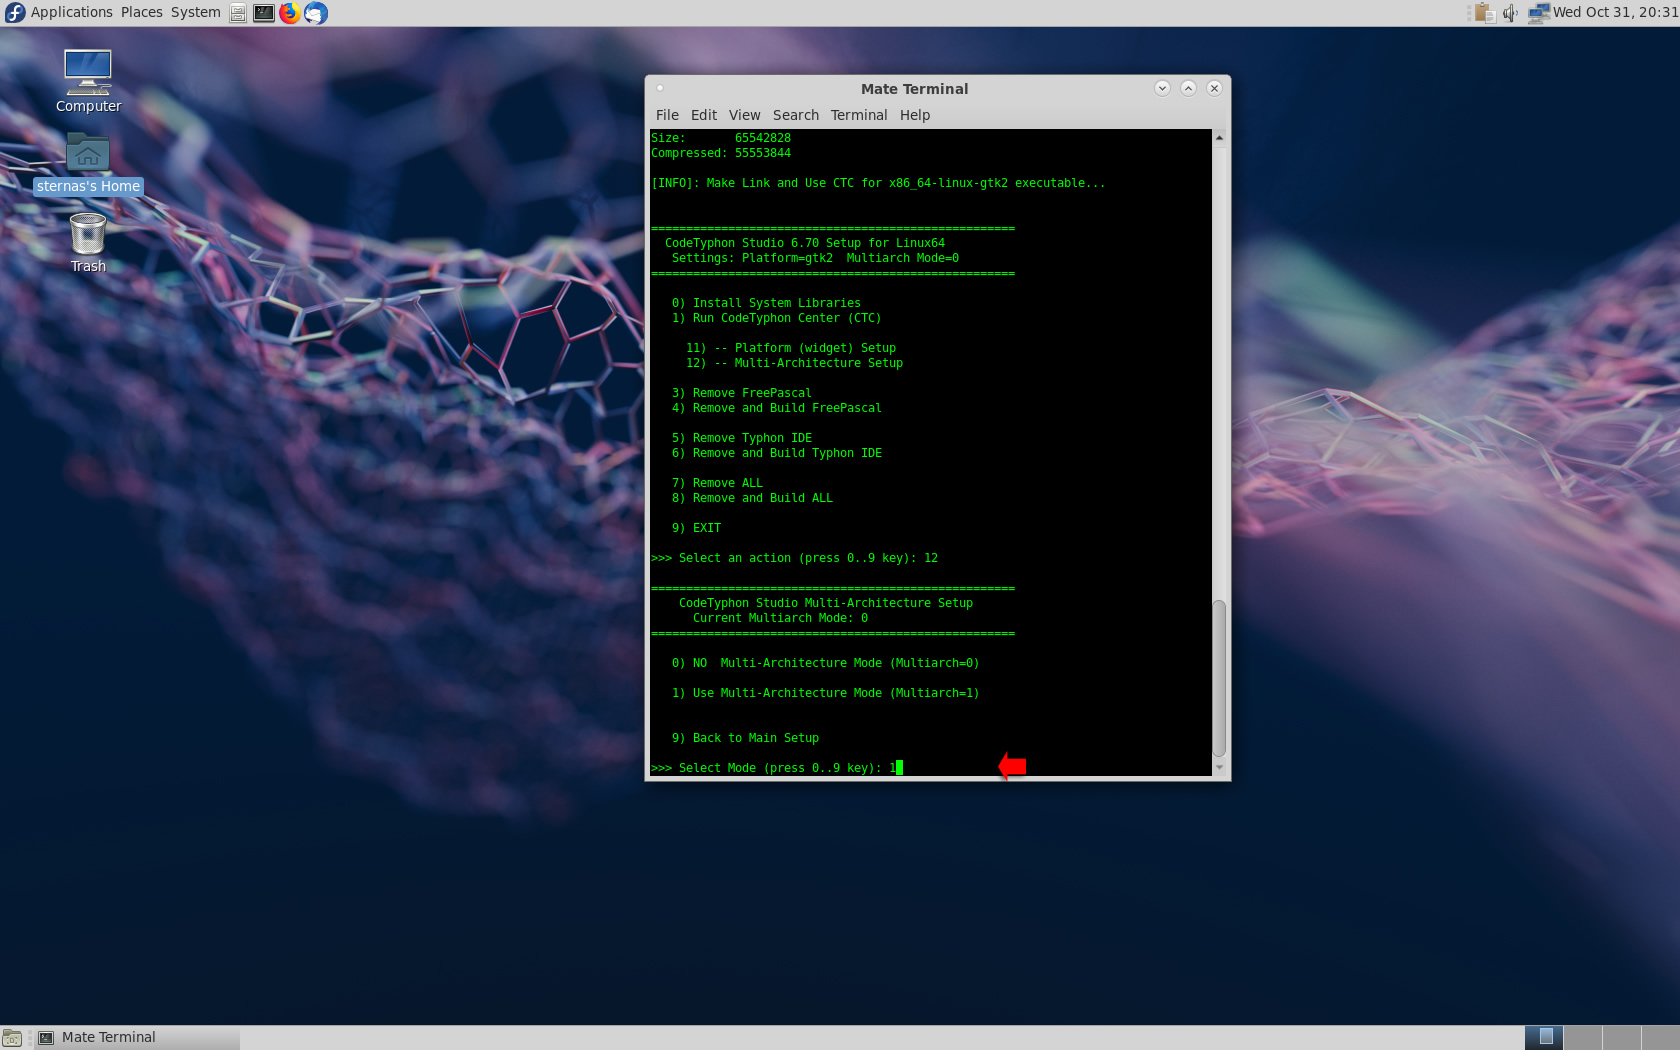
Task: Open the volume control tray icon
Action: pos(1510,13)
